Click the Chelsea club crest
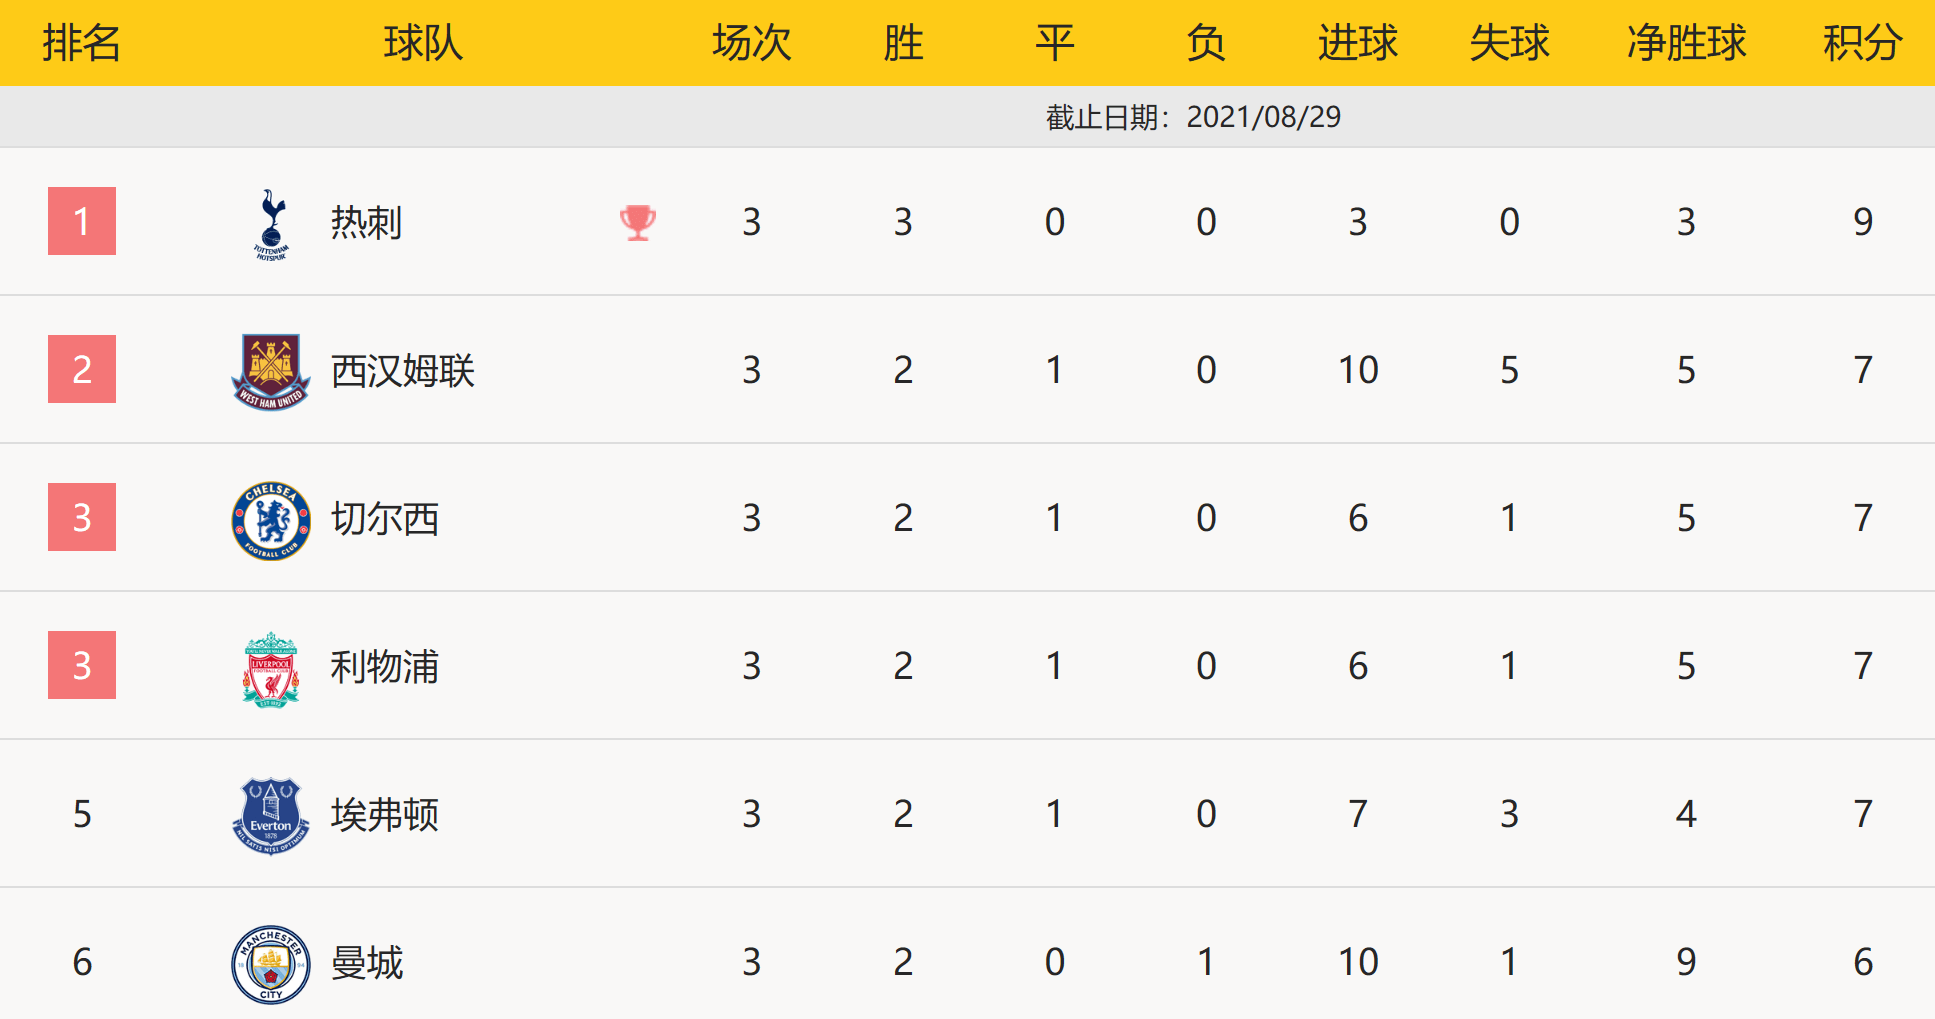 [x=271, y=520]
